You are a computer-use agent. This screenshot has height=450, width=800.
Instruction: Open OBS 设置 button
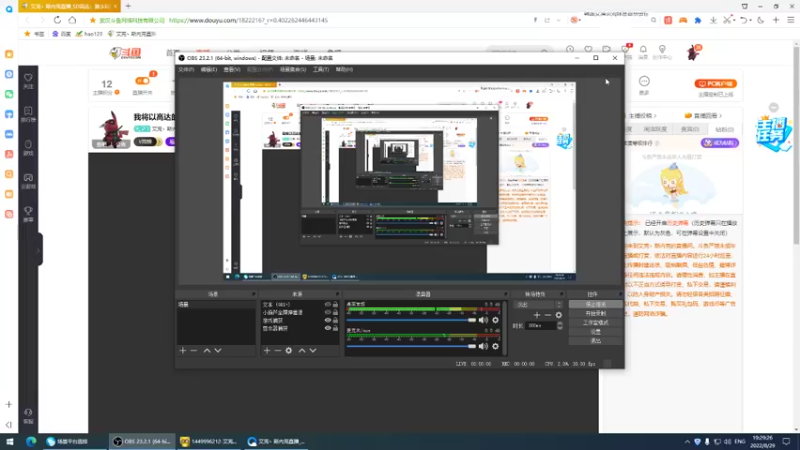(595, 332)
